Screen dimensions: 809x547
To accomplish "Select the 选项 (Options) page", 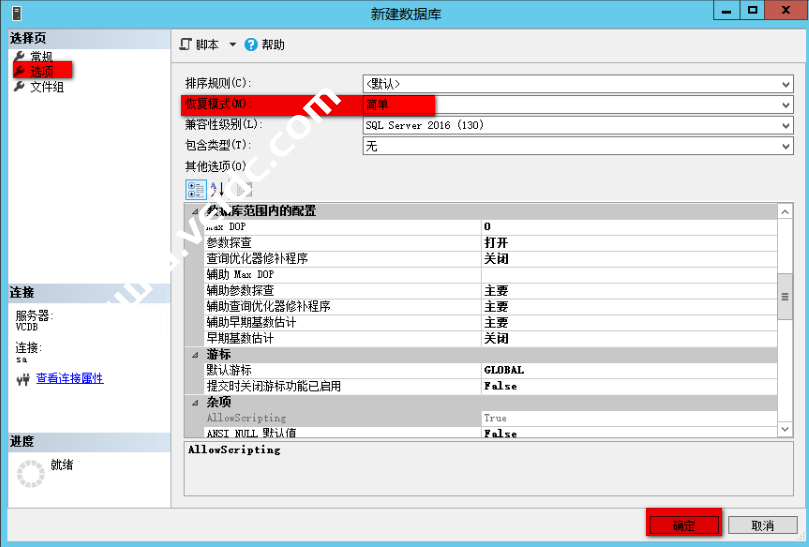I will (41, 71).
